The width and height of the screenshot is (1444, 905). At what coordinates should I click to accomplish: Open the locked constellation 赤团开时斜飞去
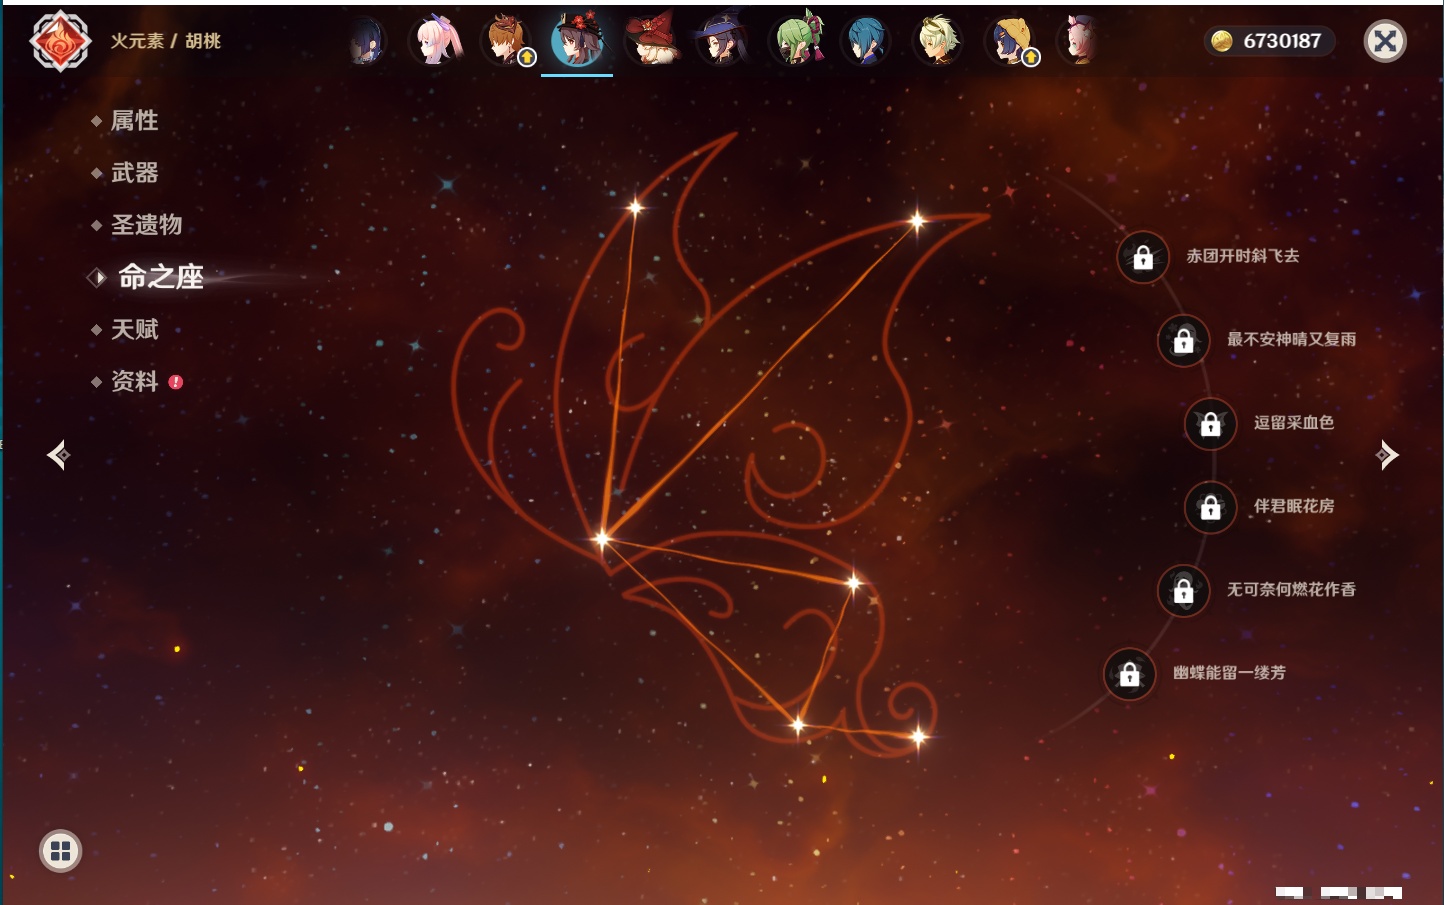(x=1143, y=258)
